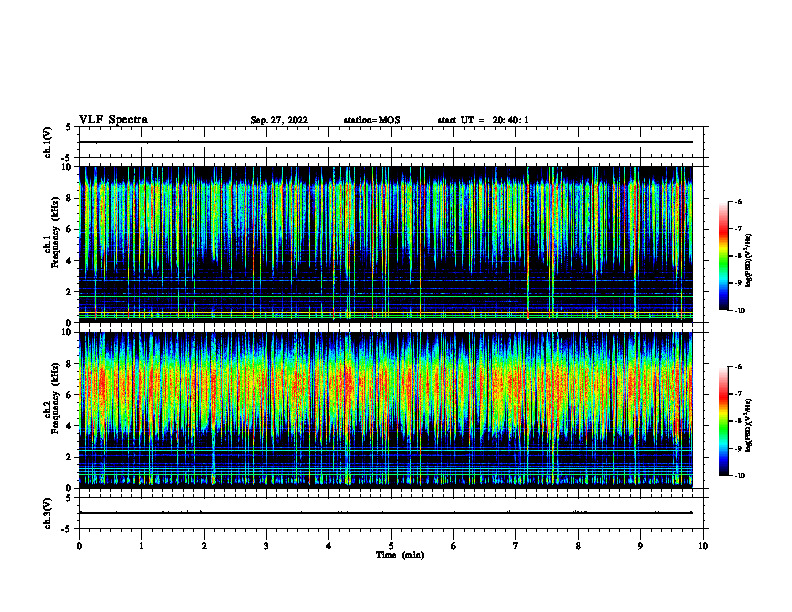The width and height of the screenshot is (792, 612).
Task: Click the '-6' label on ch.1 color scale
Action: (738, 201)
